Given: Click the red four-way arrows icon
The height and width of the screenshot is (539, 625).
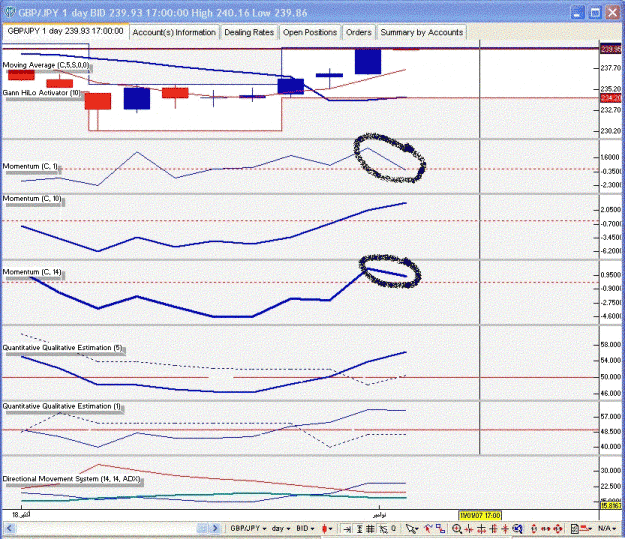Looking at the screenshot, I should [557, 529].
